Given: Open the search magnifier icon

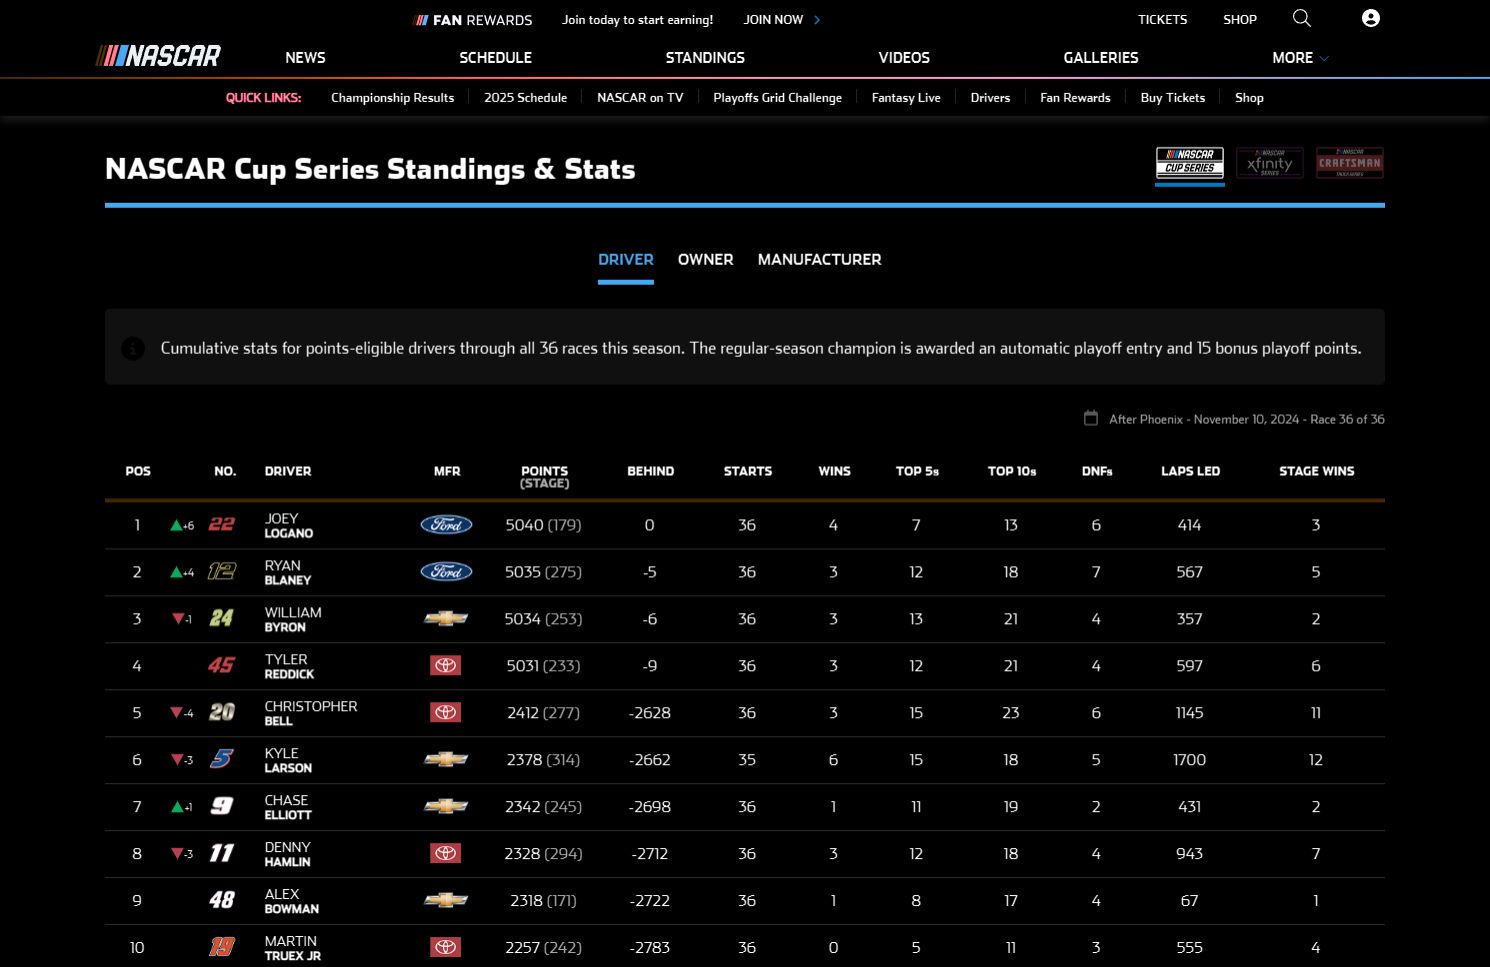Looking at the screenshot, I should point(1301,18).
